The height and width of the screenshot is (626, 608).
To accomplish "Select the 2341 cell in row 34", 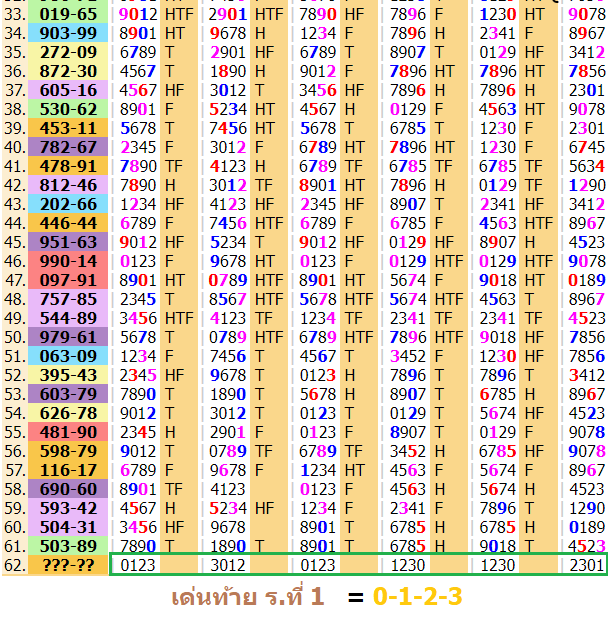I will pyautogui.click(x=497, y=33).
